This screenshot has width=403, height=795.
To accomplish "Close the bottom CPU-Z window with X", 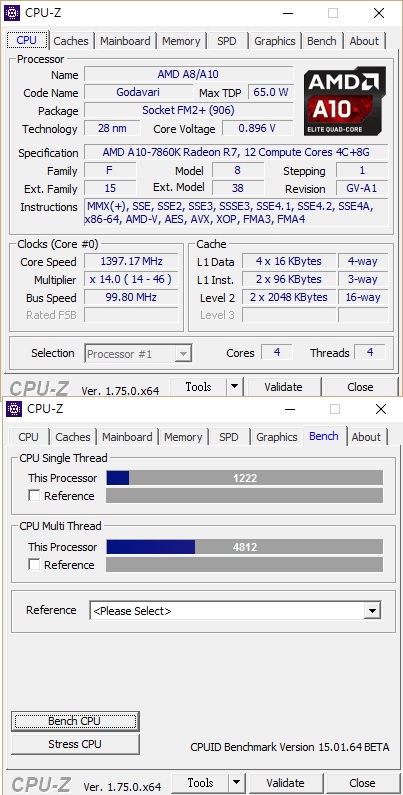I will click(380, 409).
